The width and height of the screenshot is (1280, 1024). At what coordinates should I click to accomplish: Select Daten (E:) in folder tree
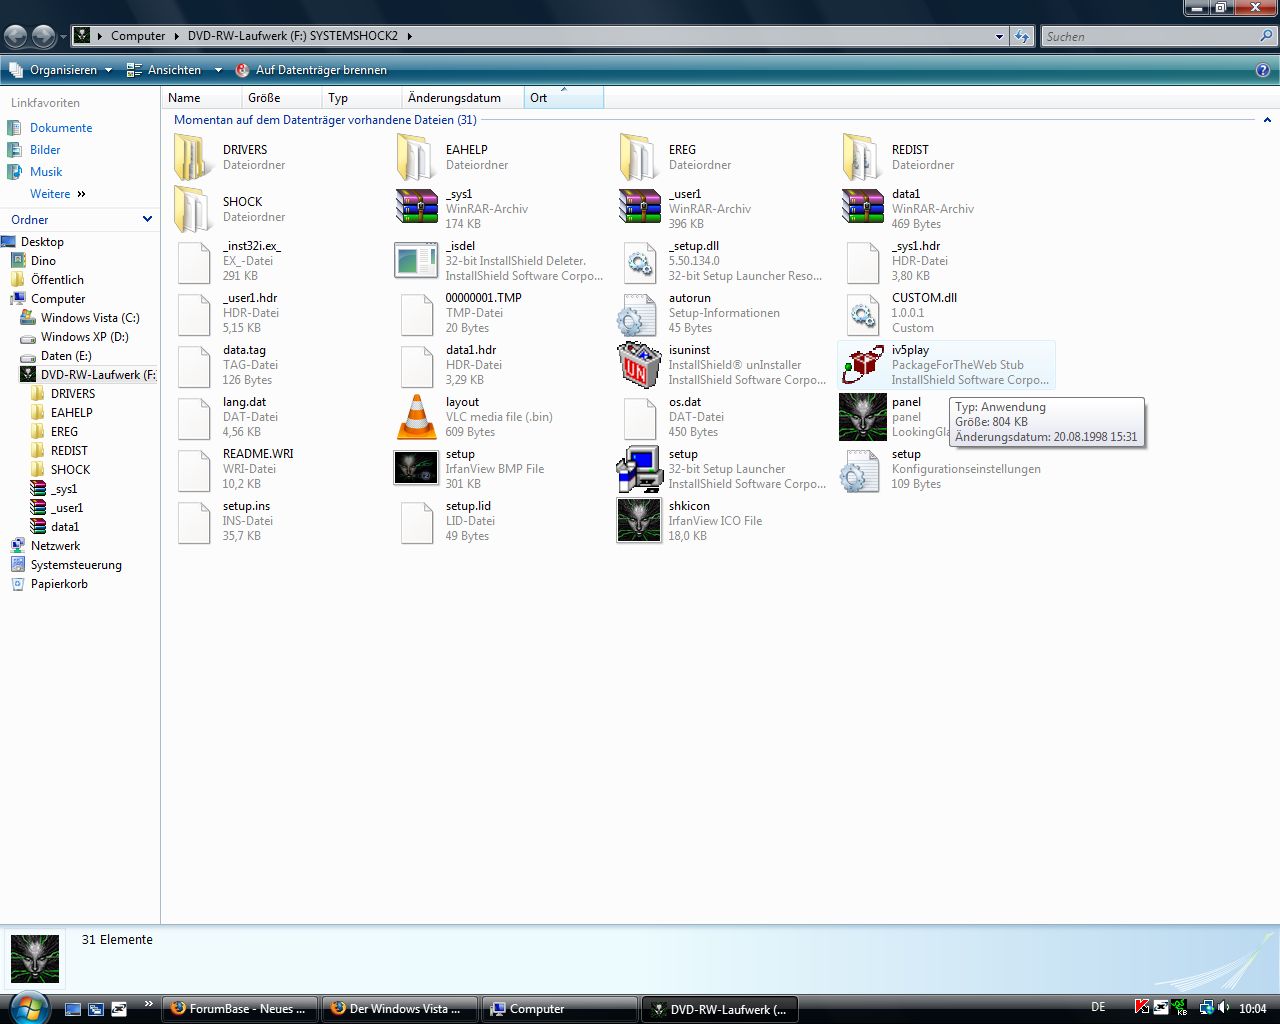66,356
